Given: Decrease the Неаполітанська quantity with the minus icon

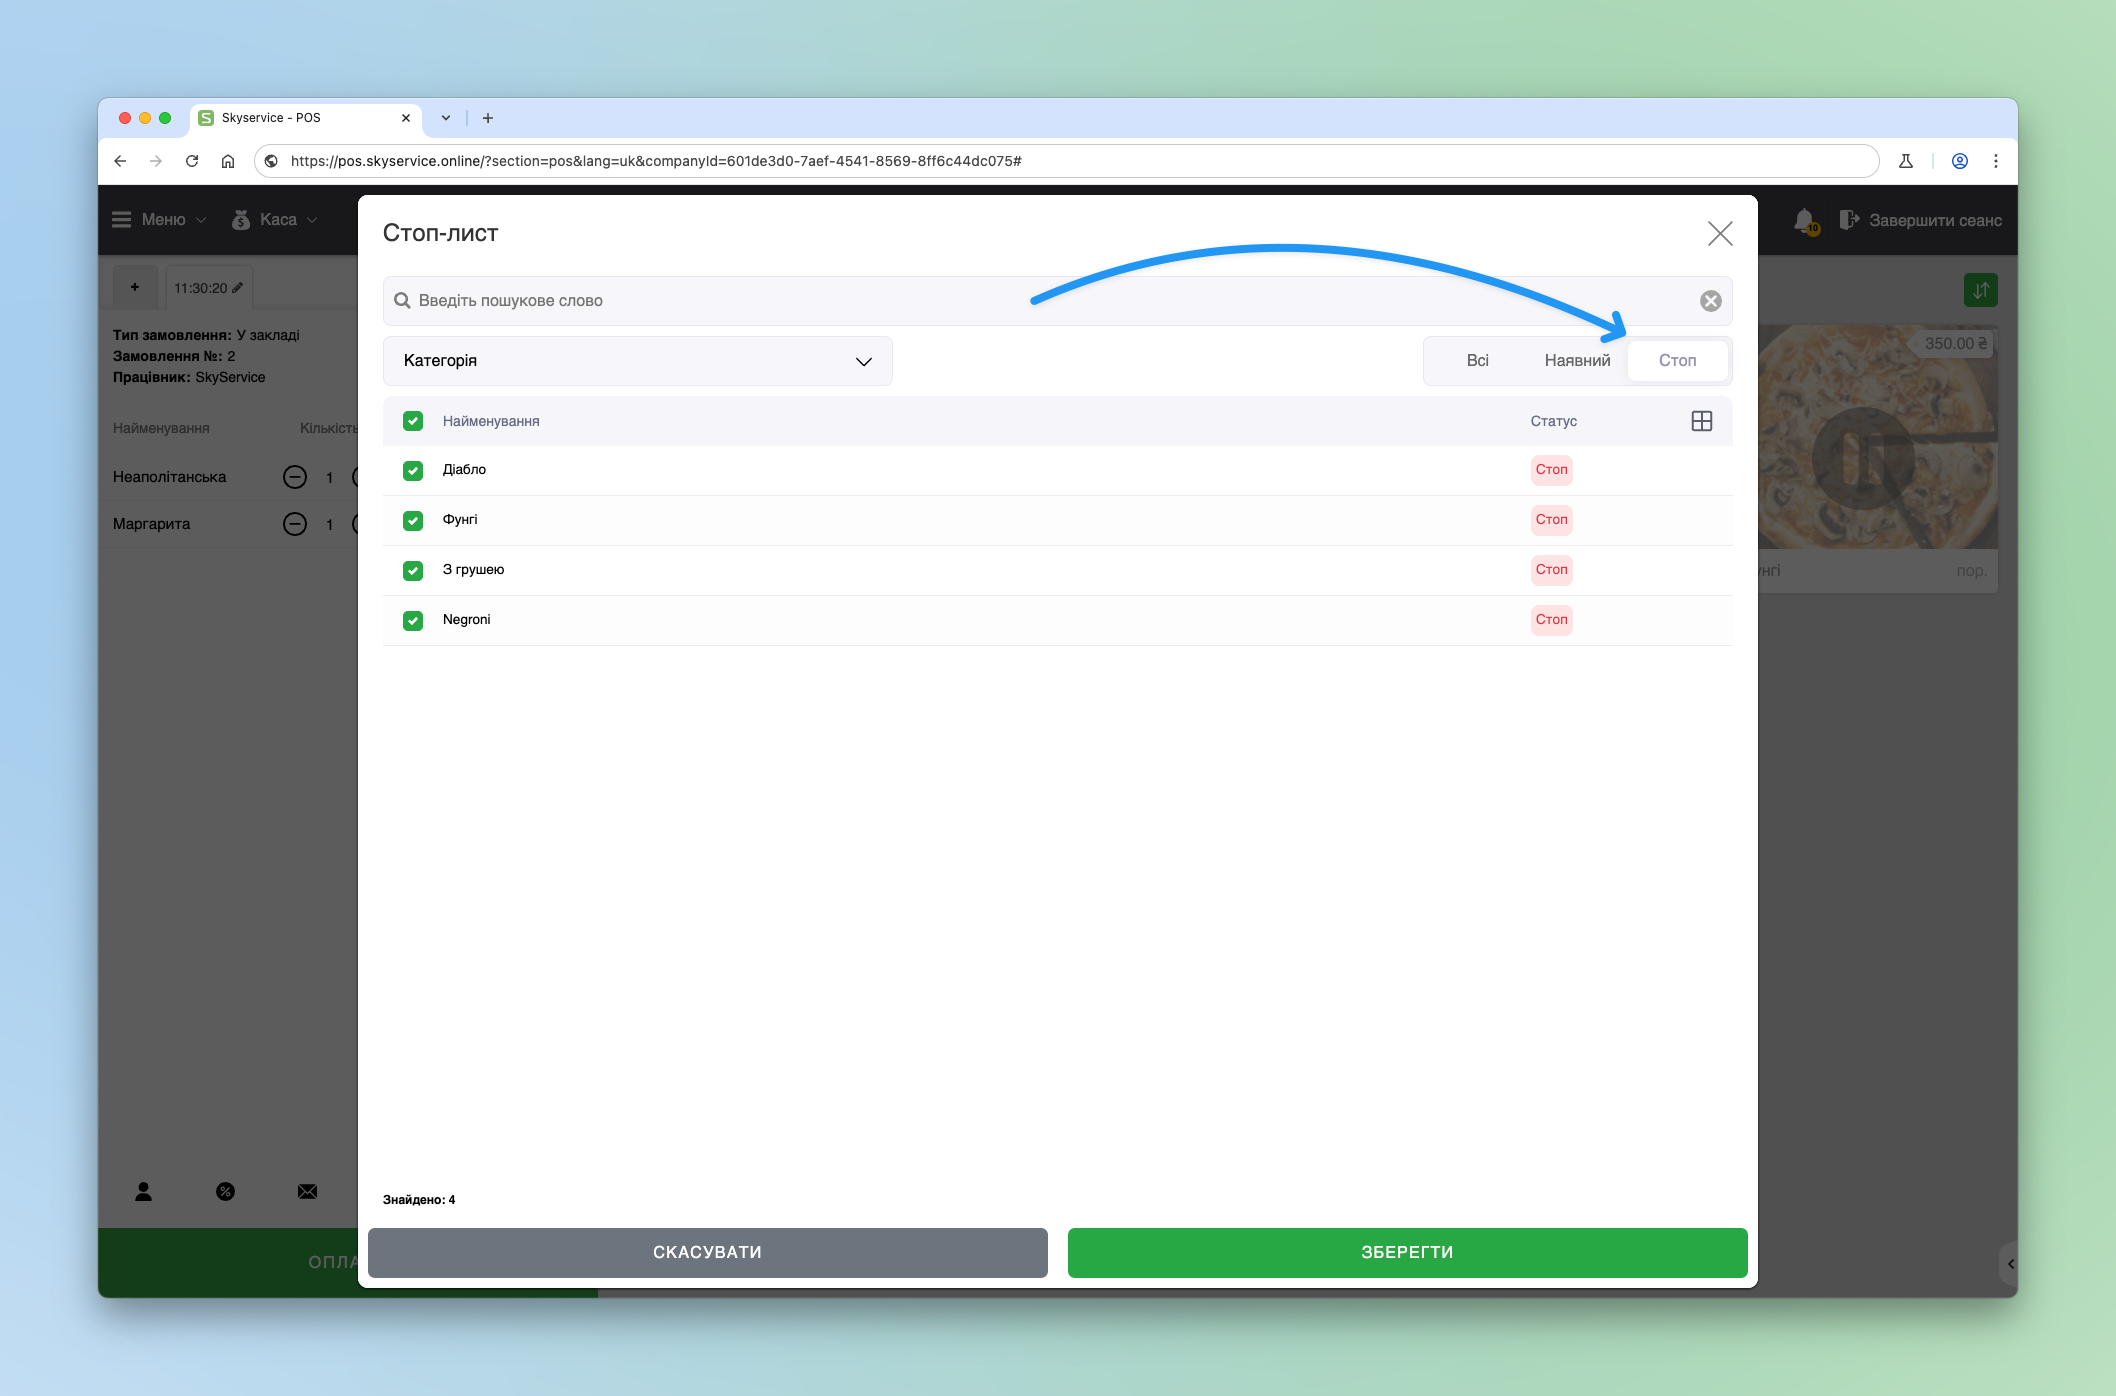Looking at the screenshot, I should point(294,477).
